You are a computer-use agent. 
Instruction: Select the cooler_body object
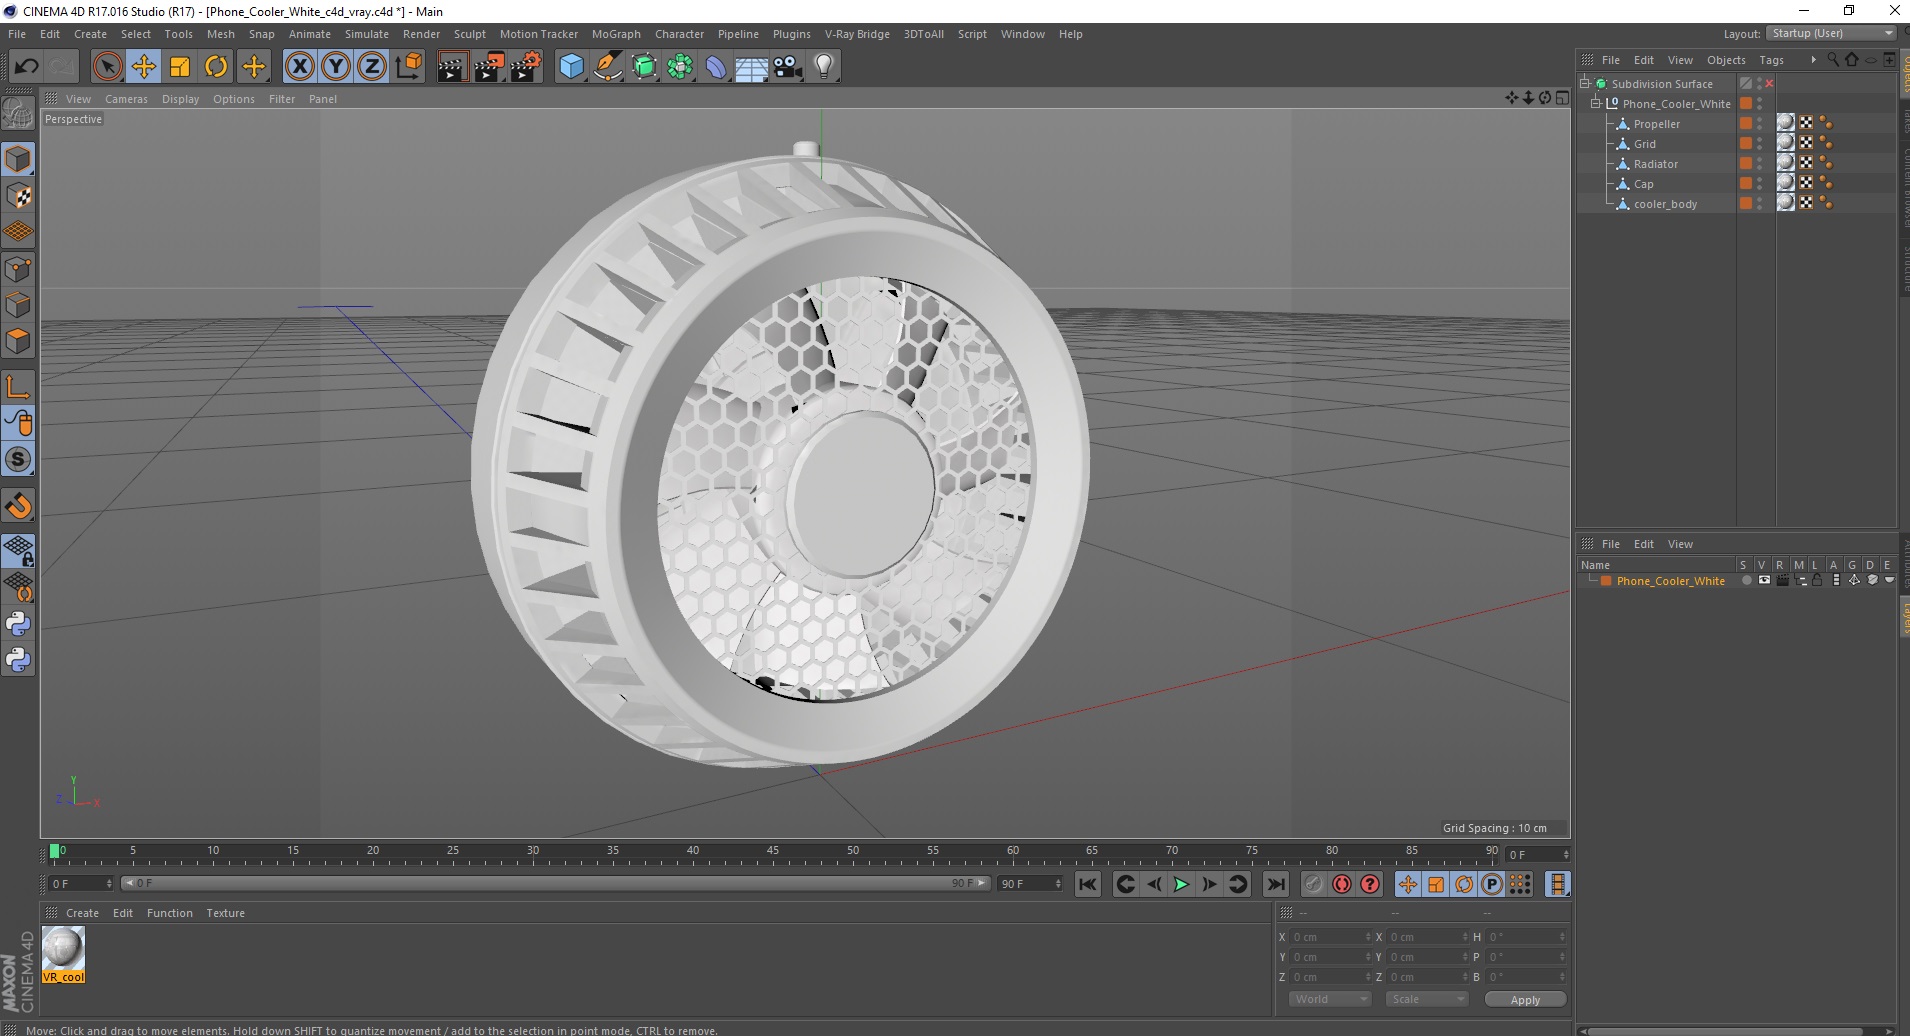coord(1665,204)
